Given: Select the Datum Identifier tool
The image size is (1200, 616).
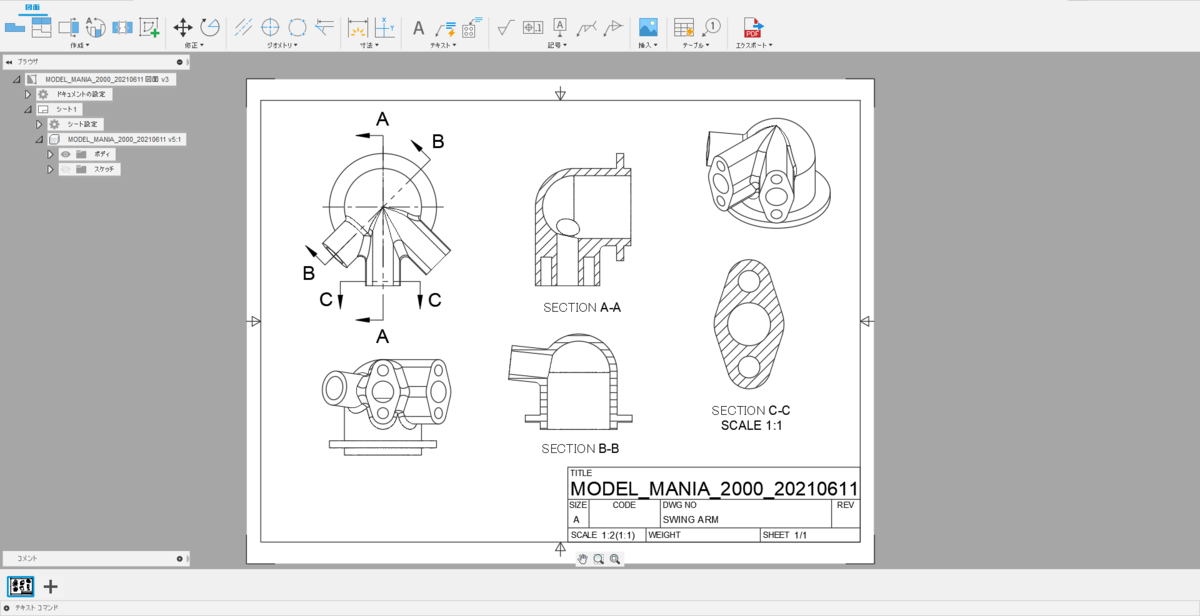Looking at the screenshot, I should tap(560, 27).
